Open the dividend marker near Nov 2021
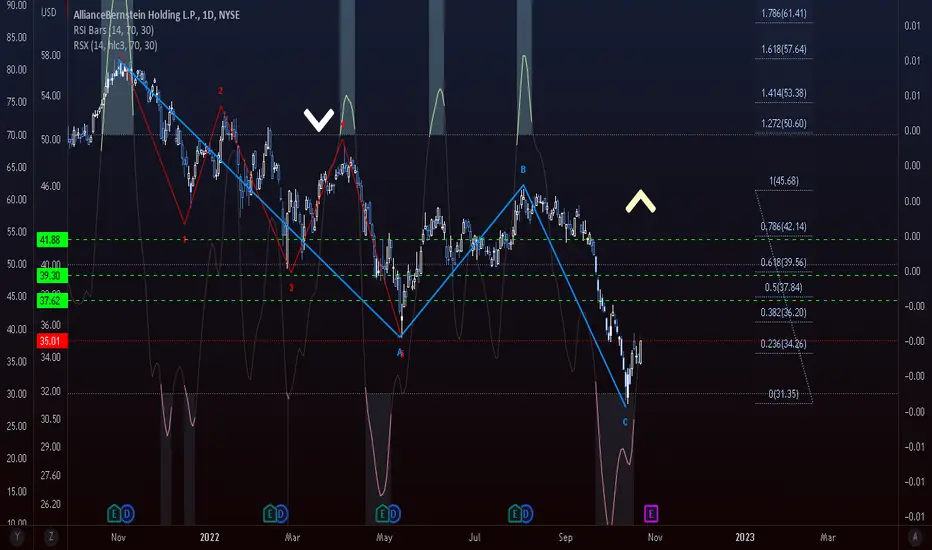 tap(127, 513)
